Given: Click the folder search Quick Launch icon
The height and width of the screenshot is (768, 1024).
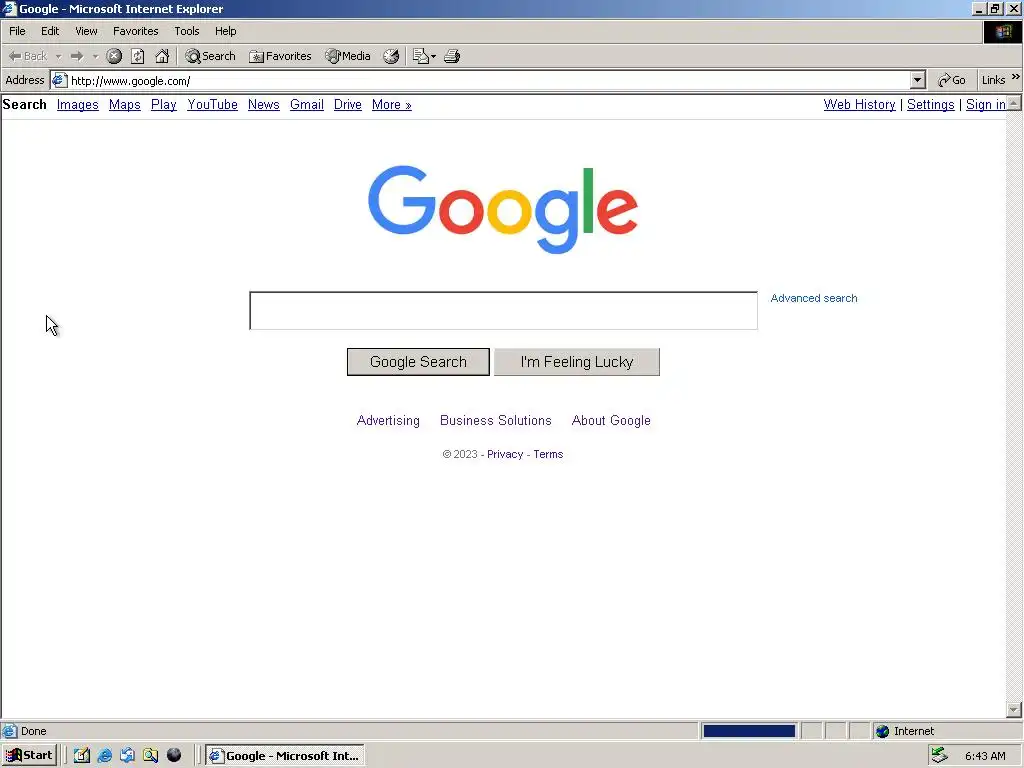Looking at the screenshot, I should [x=151, y=756].
